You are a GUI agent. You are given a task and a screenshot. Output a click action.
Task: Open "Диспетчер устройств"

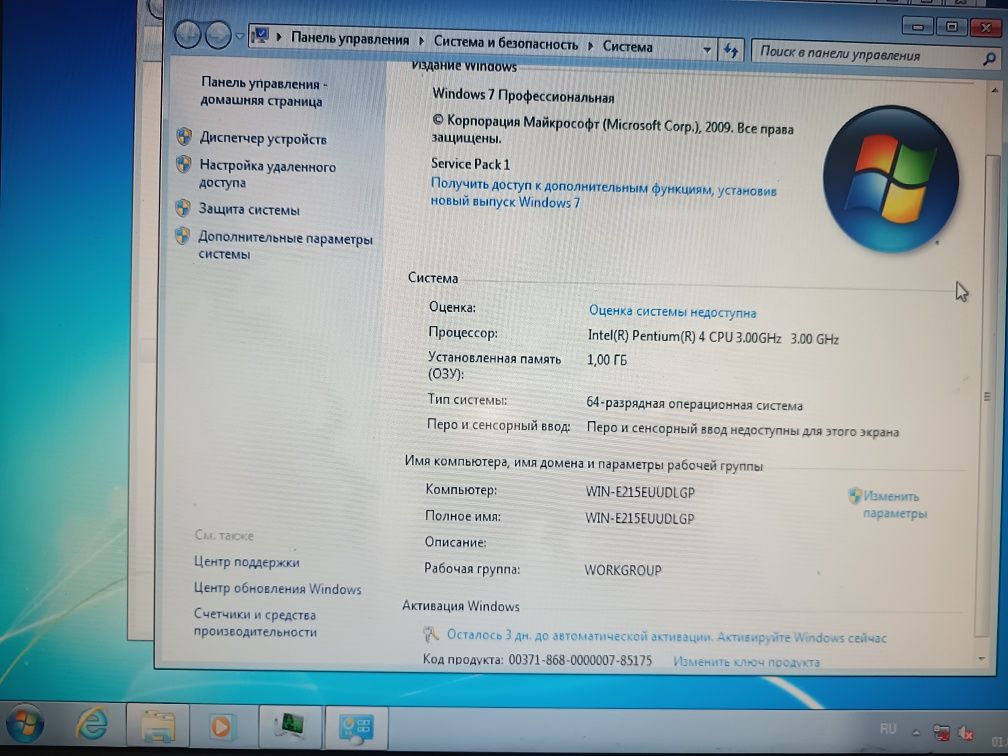(263, 138)
